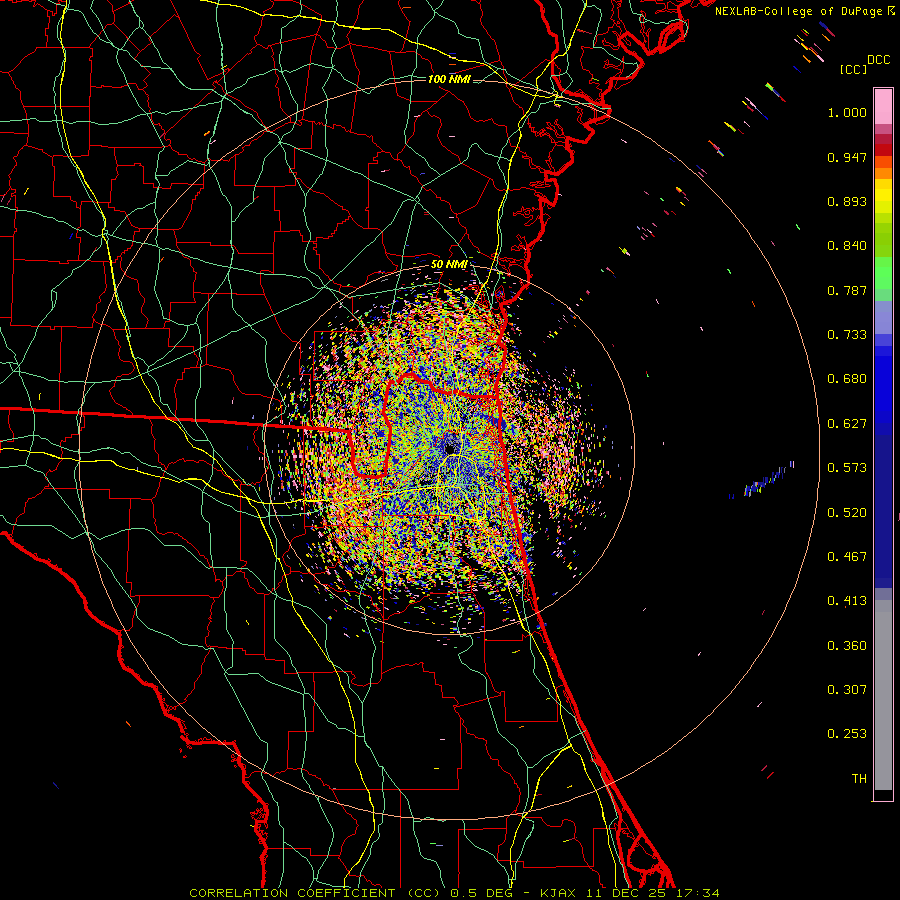Image resolution: width=900 pixels, height=900 pixels.
Task: Click the 100 NMI range ring label
Action: pos(449,79)
